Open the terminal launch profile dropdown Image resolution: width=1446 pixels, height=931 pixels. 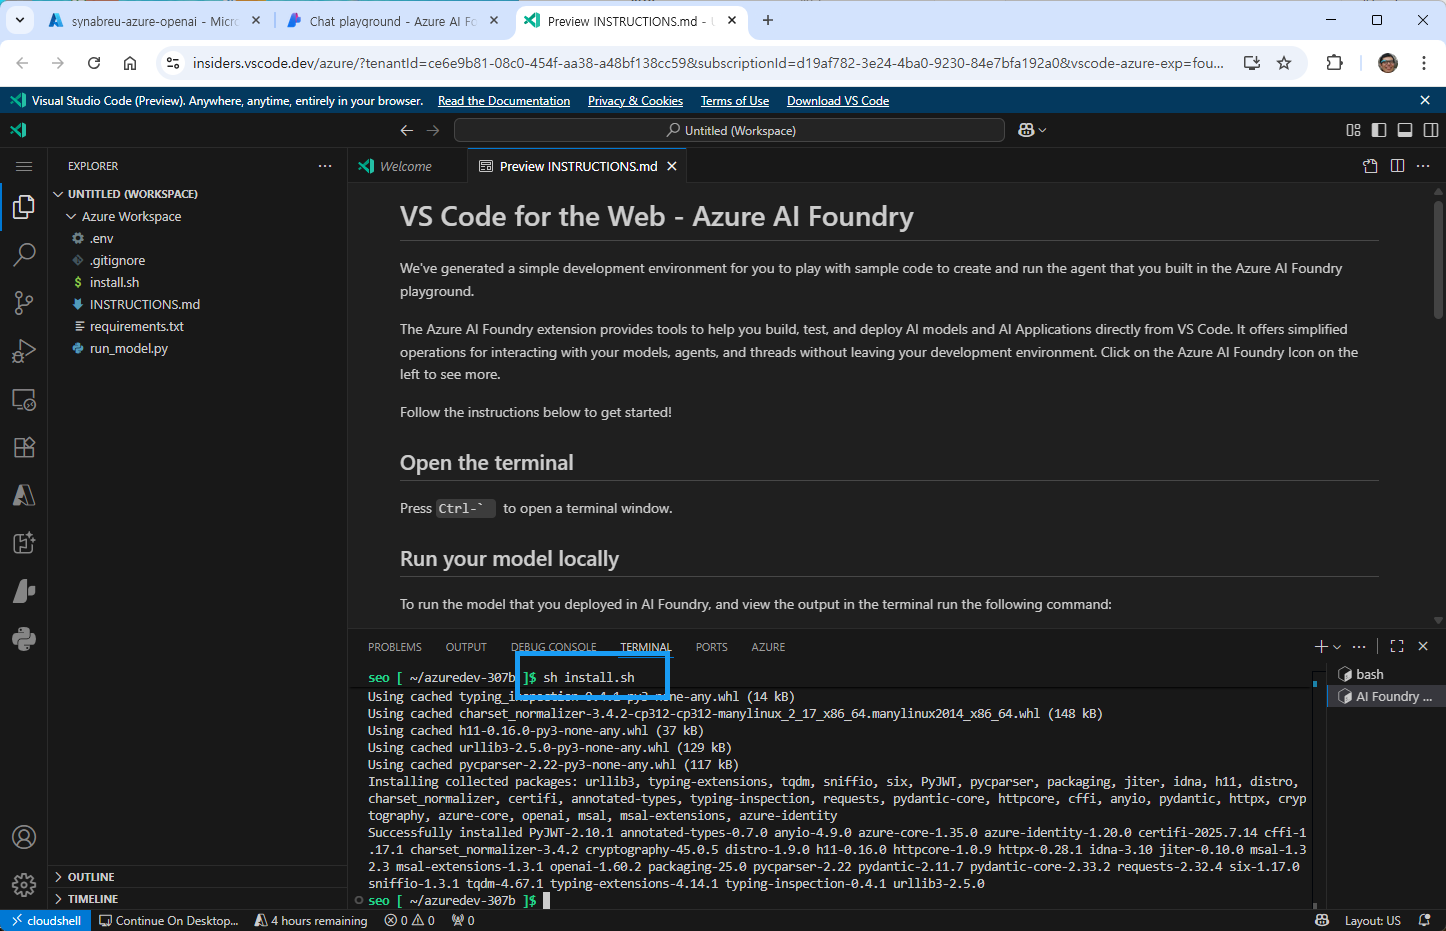click(1337, 647)
